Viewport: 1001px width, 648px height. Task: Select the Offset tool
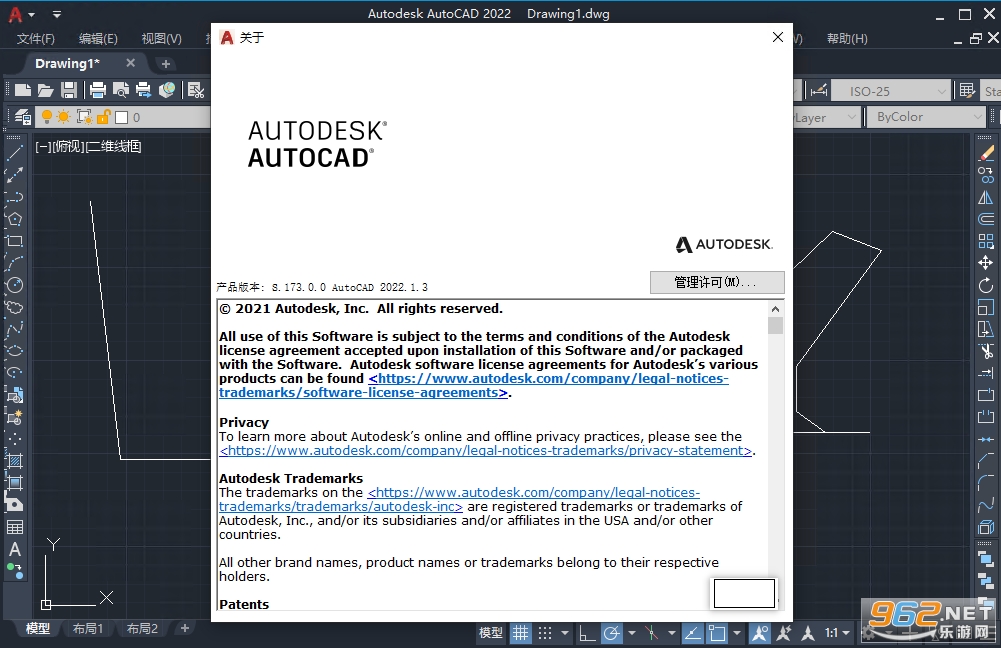986,219
